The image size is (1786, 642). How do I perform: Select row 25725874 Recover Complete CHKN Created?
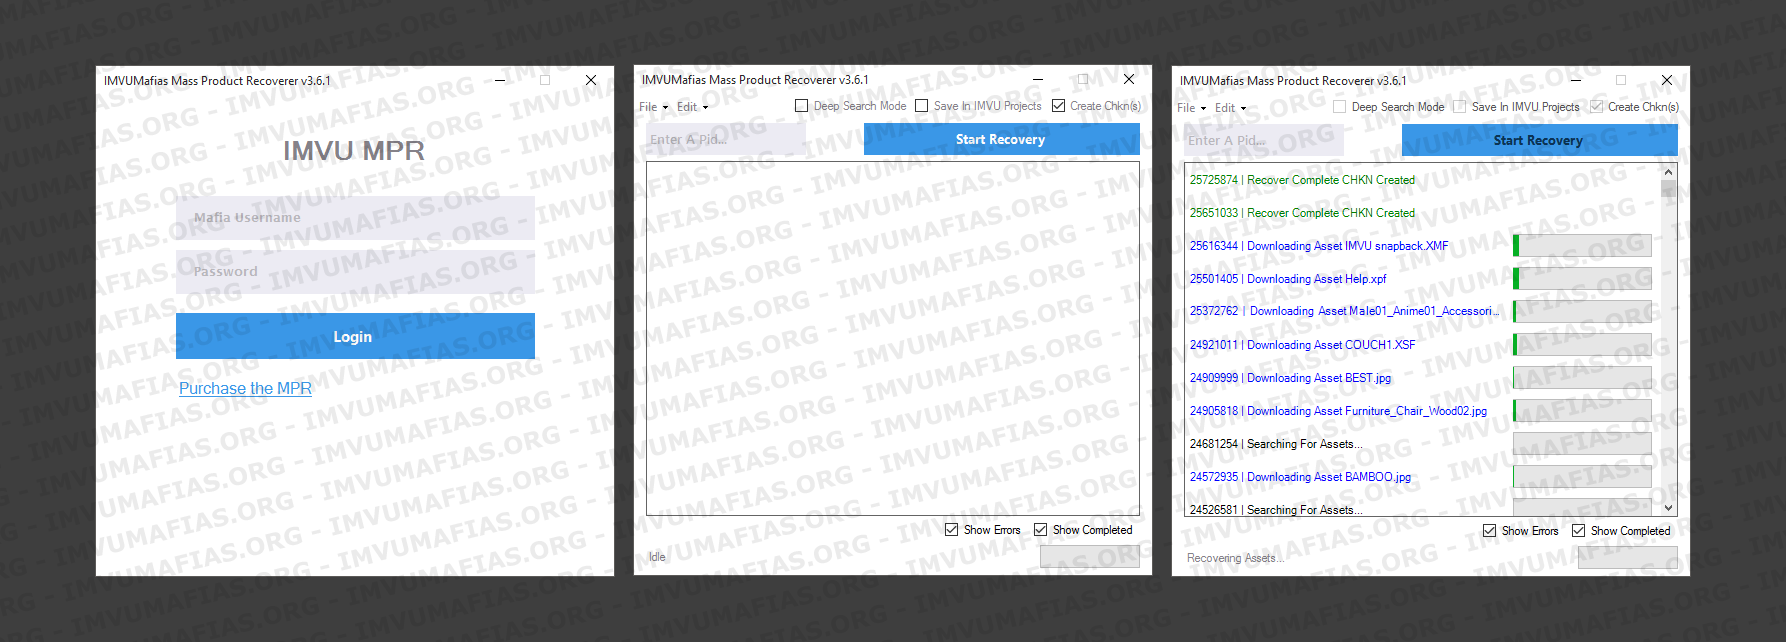coord(1302,180)
